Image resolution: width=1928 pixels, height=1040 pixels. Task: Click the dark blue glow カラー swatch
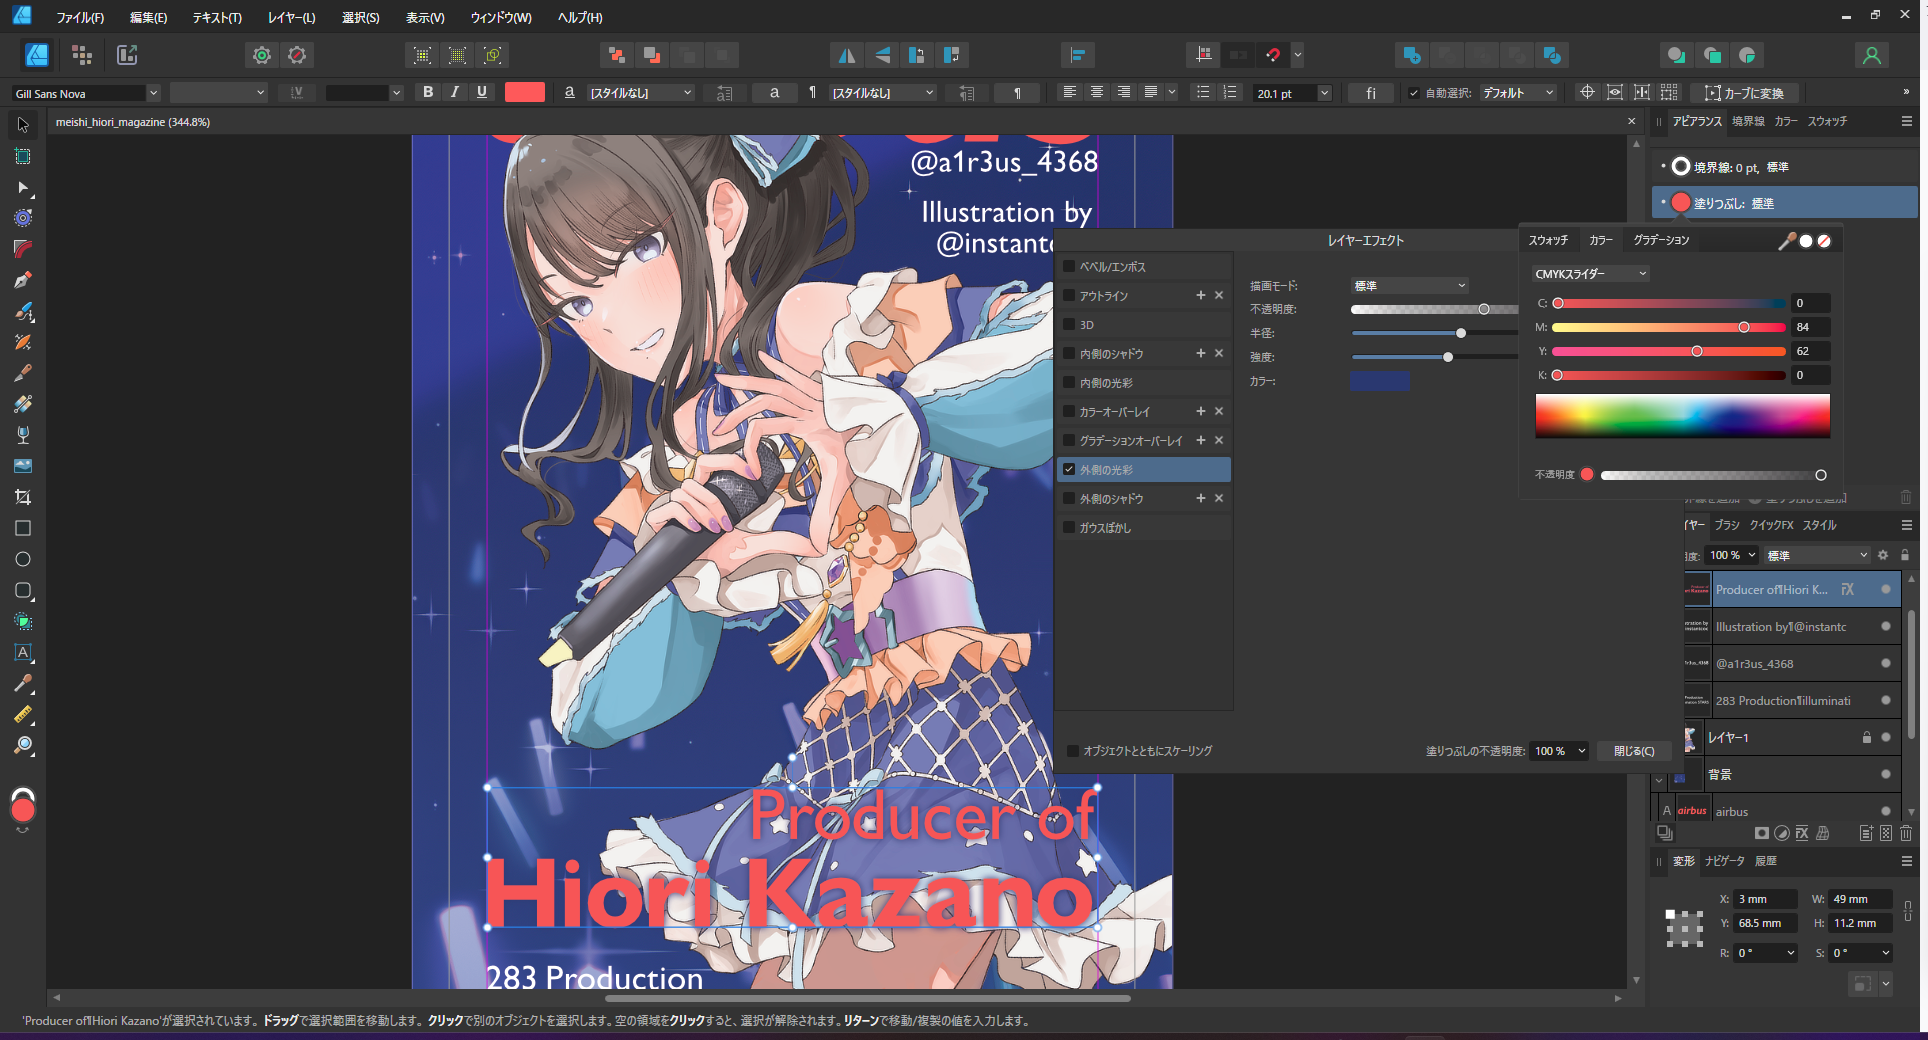click(x=1379, y=381)
